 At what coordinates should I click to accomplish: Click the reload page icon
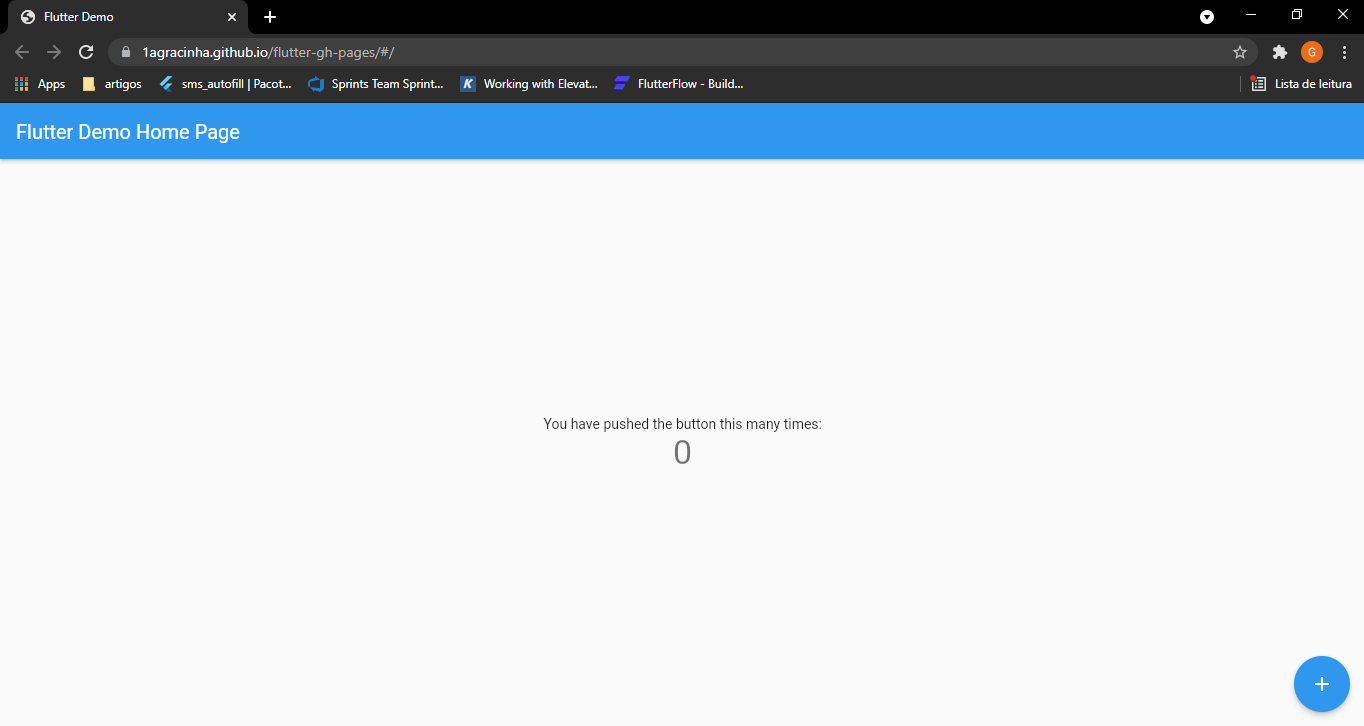86,51
